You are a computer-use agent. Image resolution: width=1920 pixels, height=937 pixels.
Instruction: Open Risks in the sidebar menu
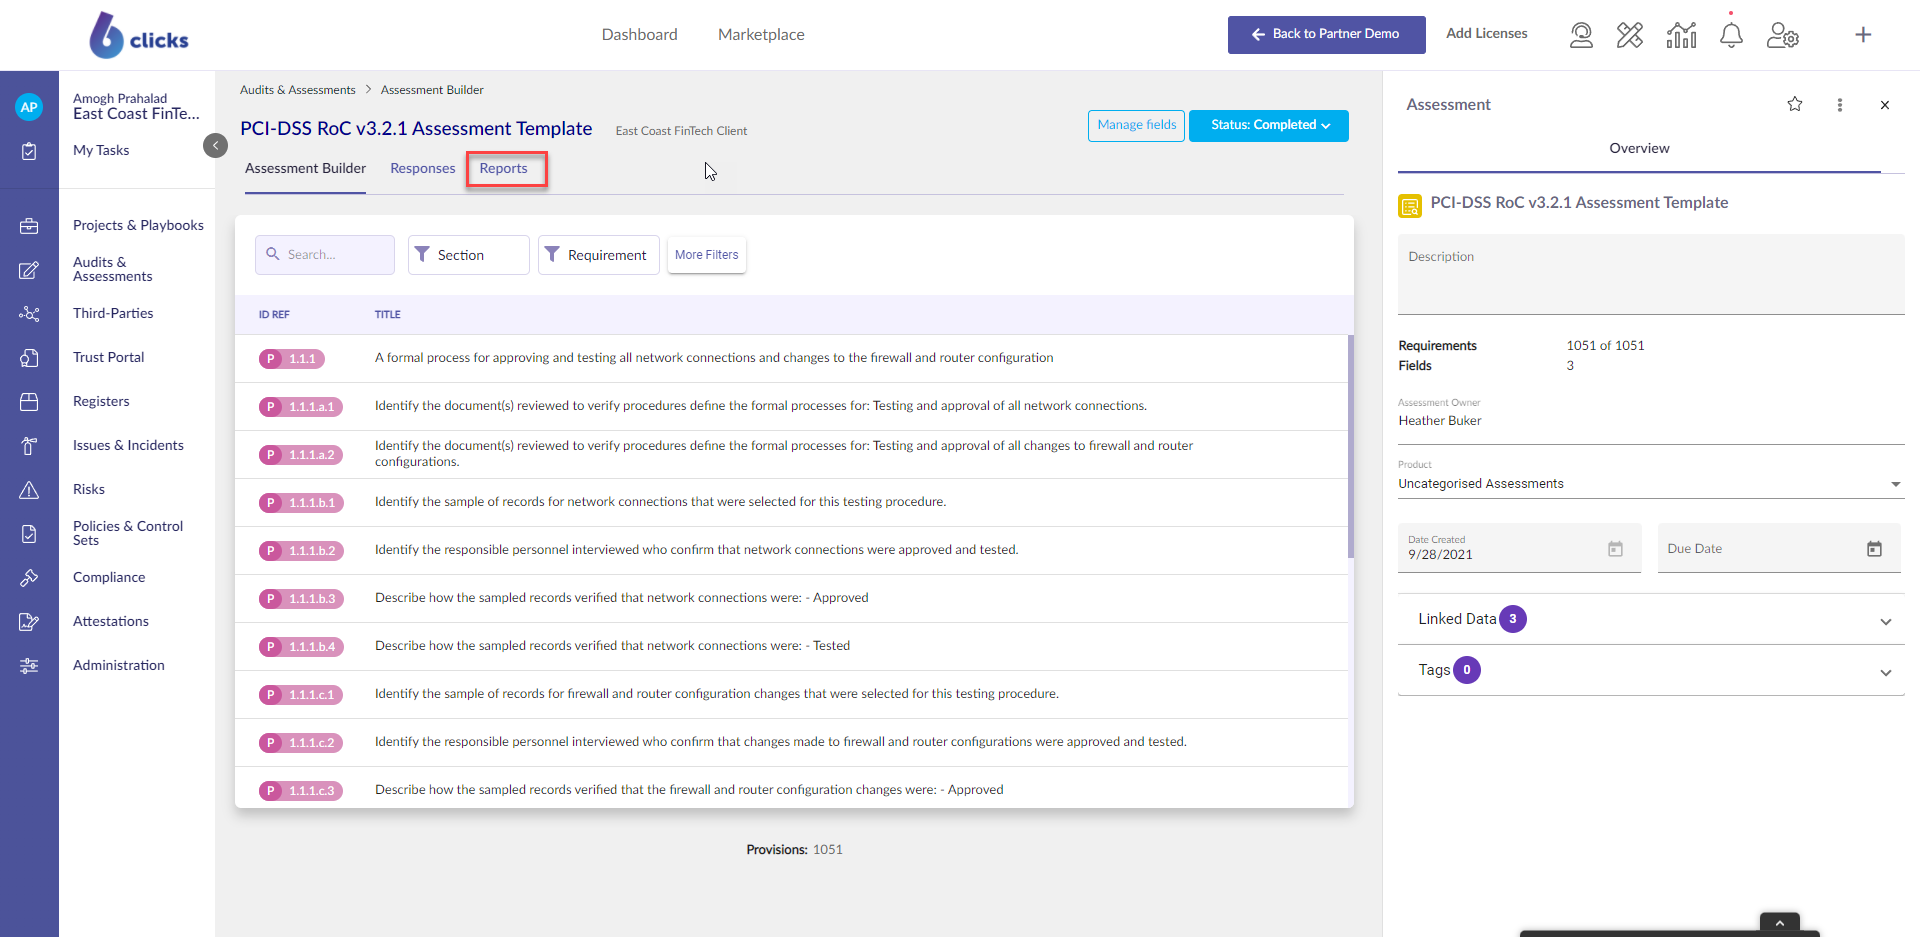[x=89, y=490]
